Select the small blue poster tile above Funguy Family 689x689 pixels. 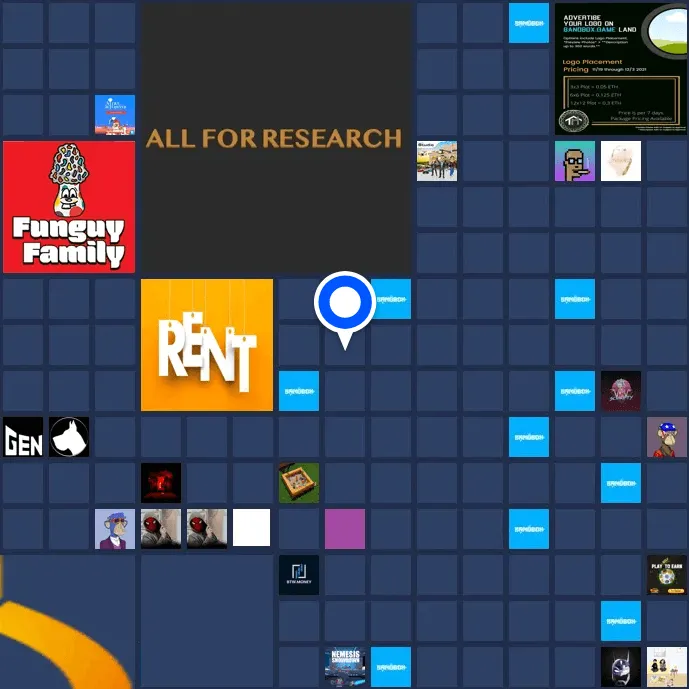coord(115,115)
